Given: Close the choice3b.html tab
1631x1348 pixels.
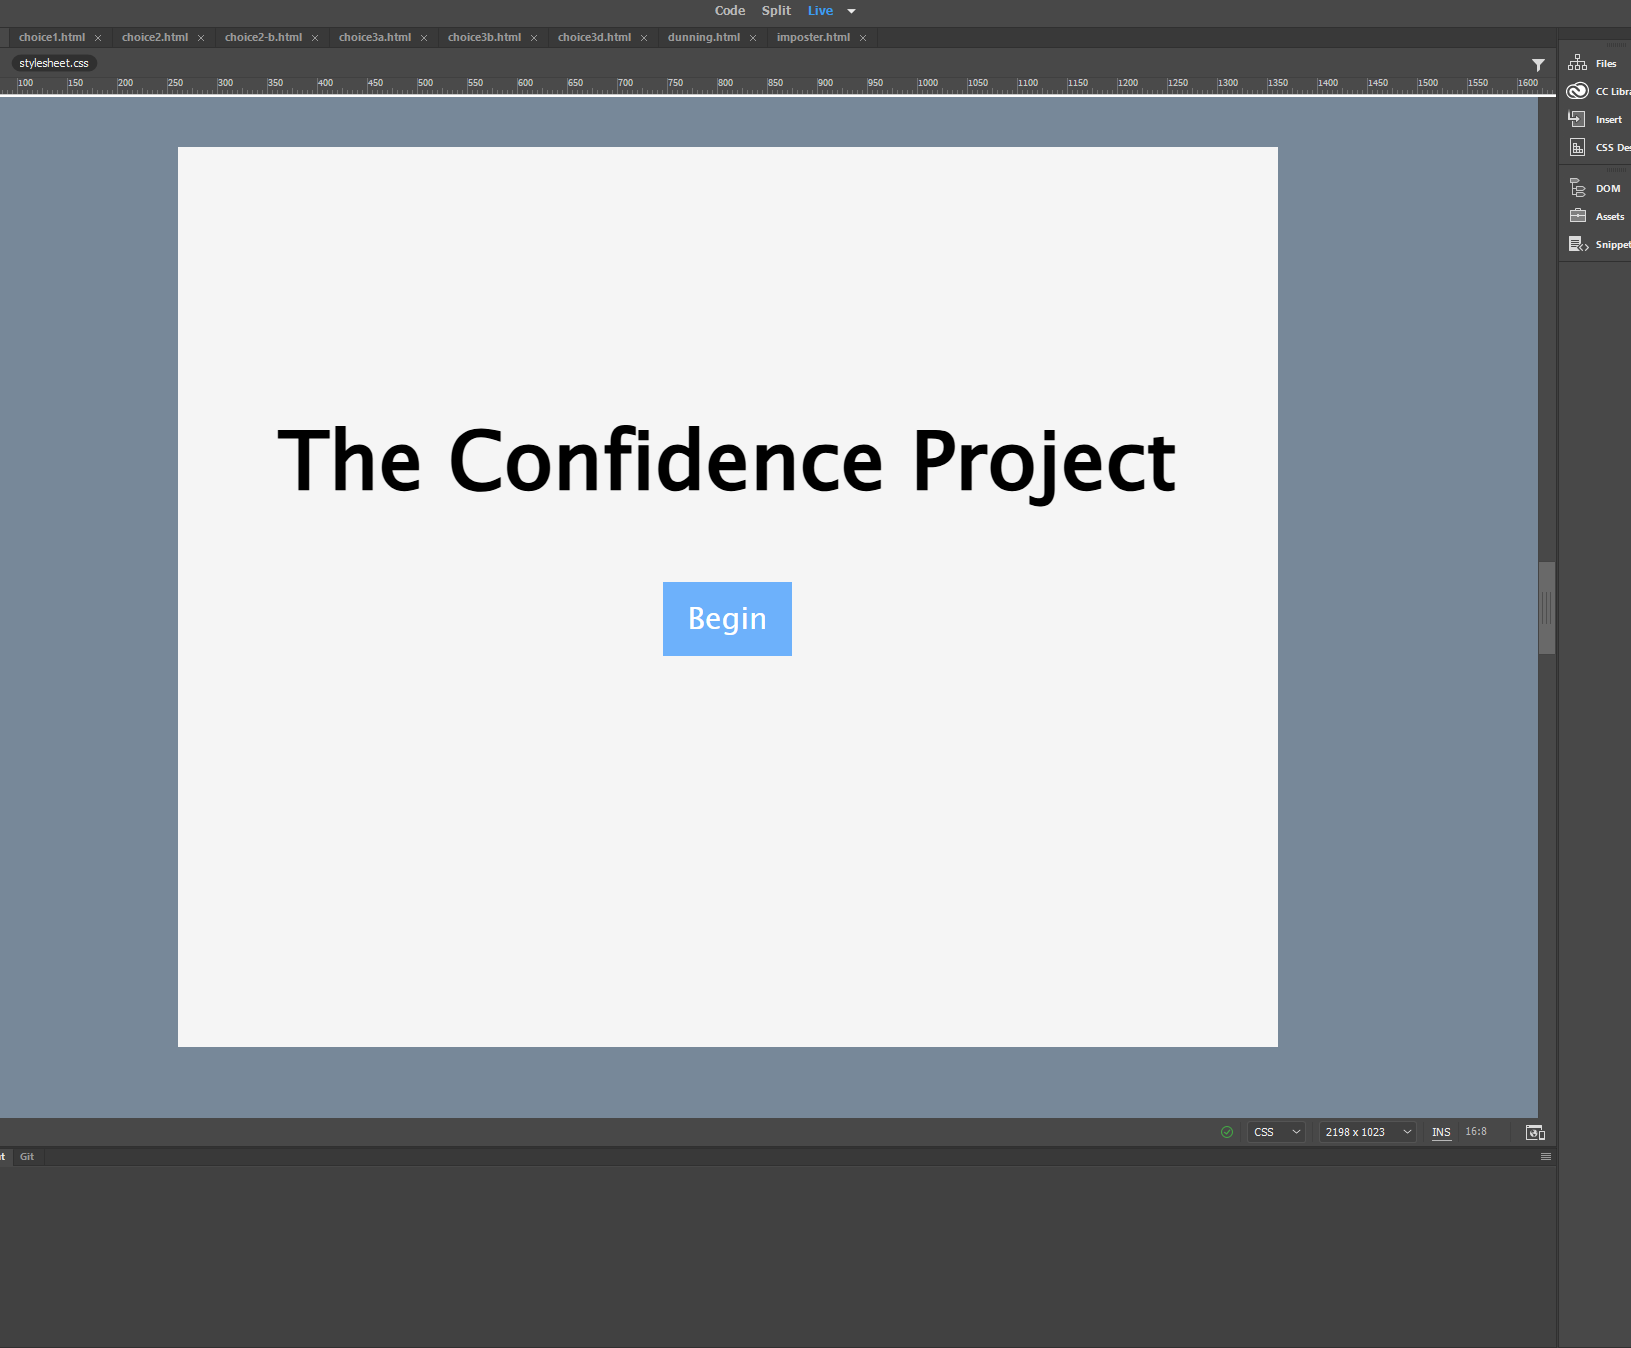Looking at the screenshot, I should point(534,38).
